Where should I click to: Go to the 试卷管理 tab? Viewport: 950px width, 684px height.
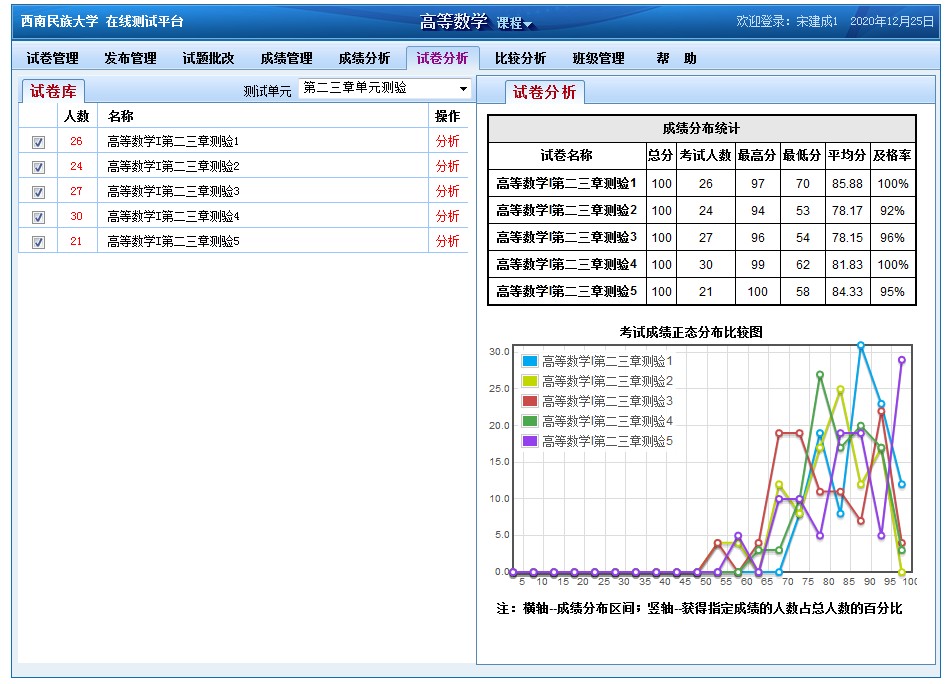52,59
